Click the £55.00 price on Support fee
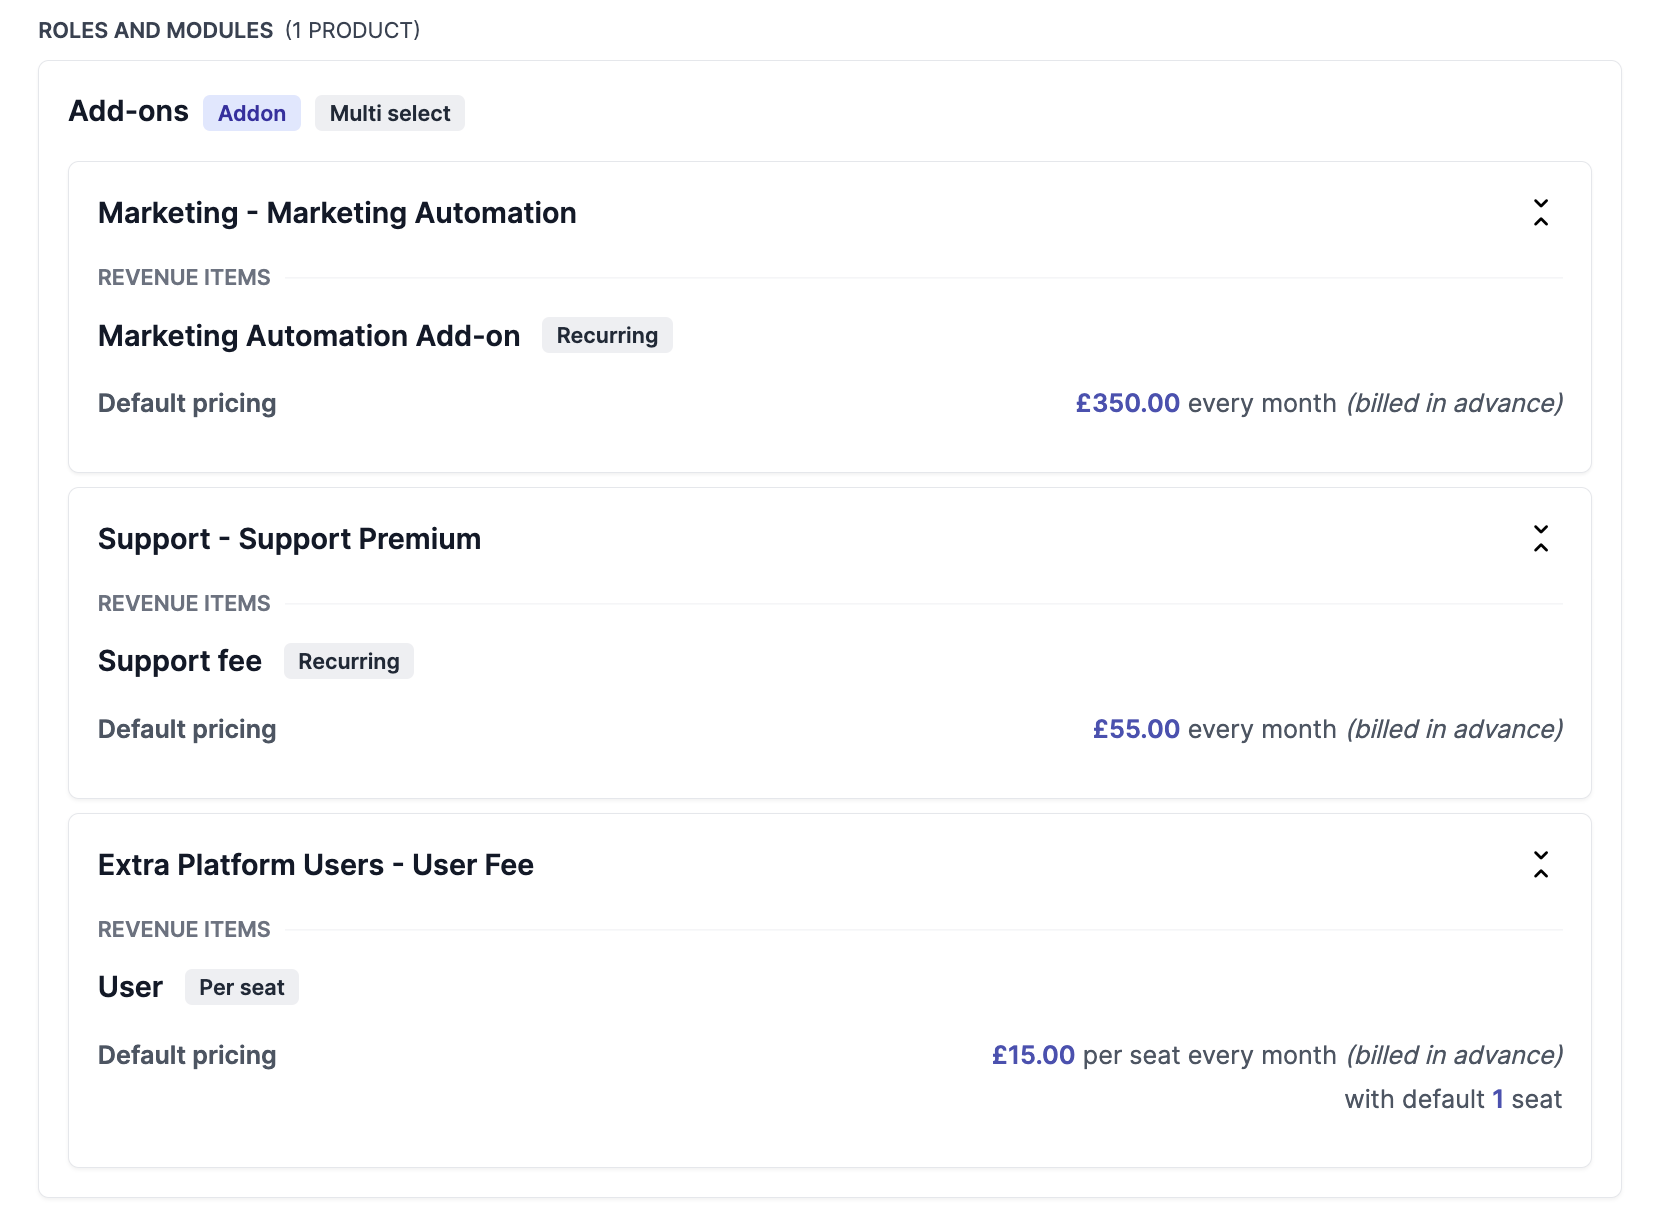 (1137, 729)
